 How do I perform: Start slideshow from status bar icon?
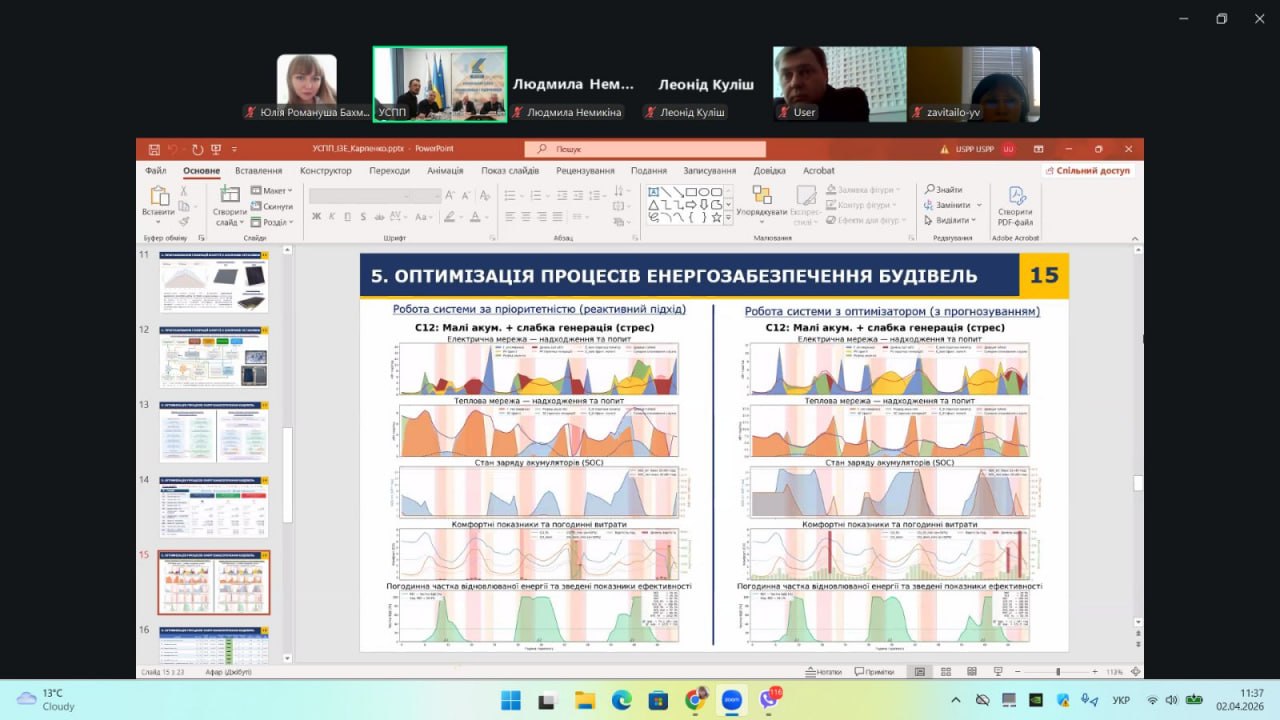click(x=997, y=672)
